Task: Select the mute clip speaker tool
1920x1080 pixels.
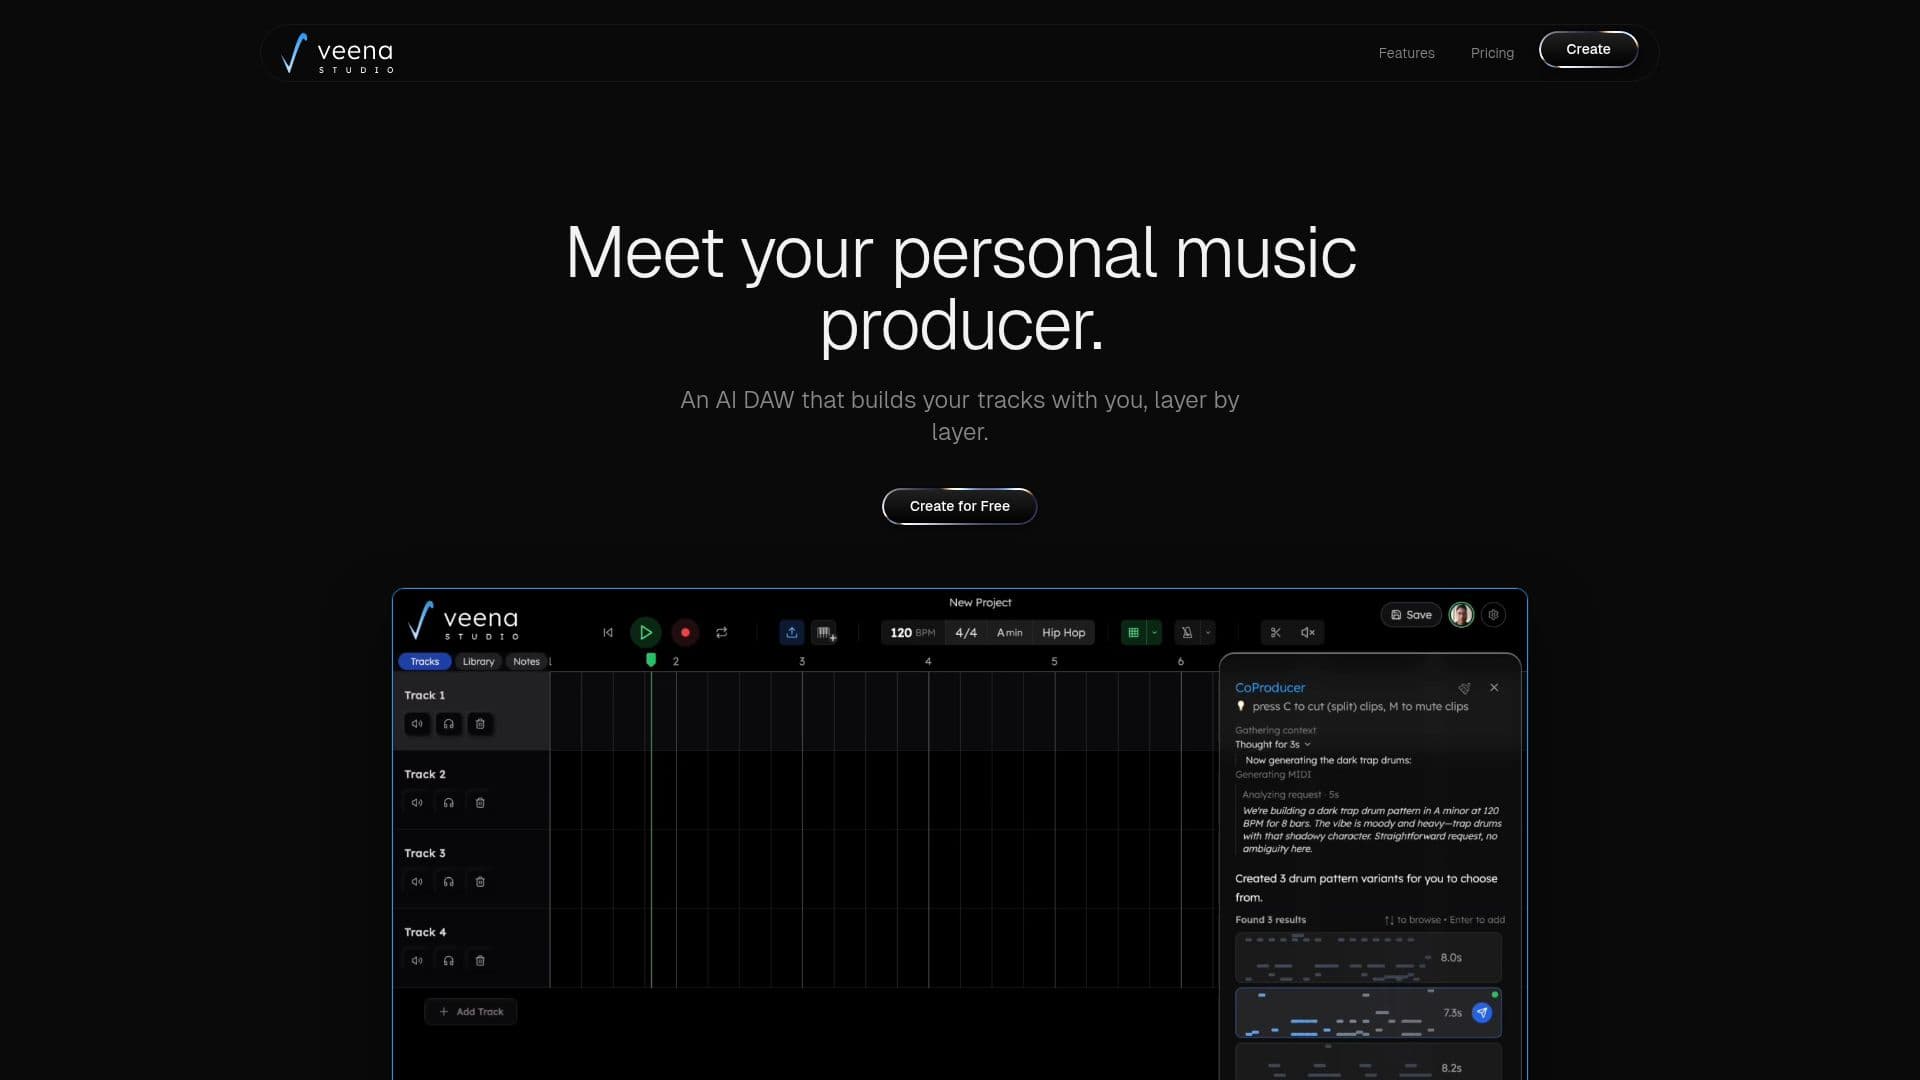Action: click(1307, 633)
